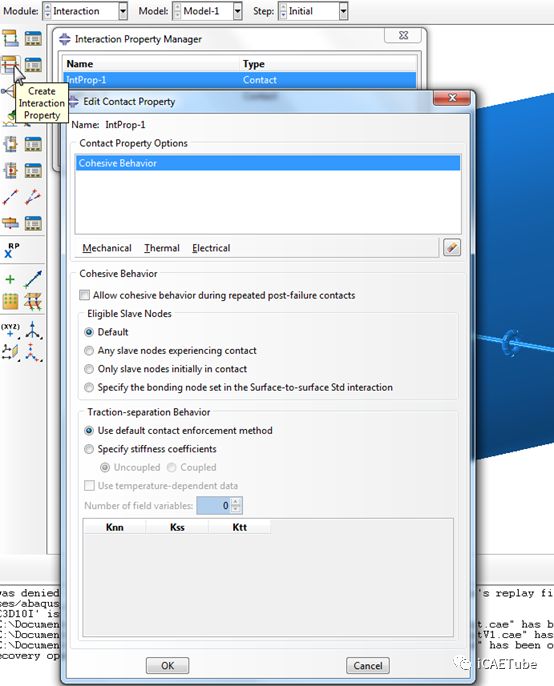Screen dimensions: 554x686
Task: Open the Interaction Property Manager icon
Action: [x=33, y=65]
